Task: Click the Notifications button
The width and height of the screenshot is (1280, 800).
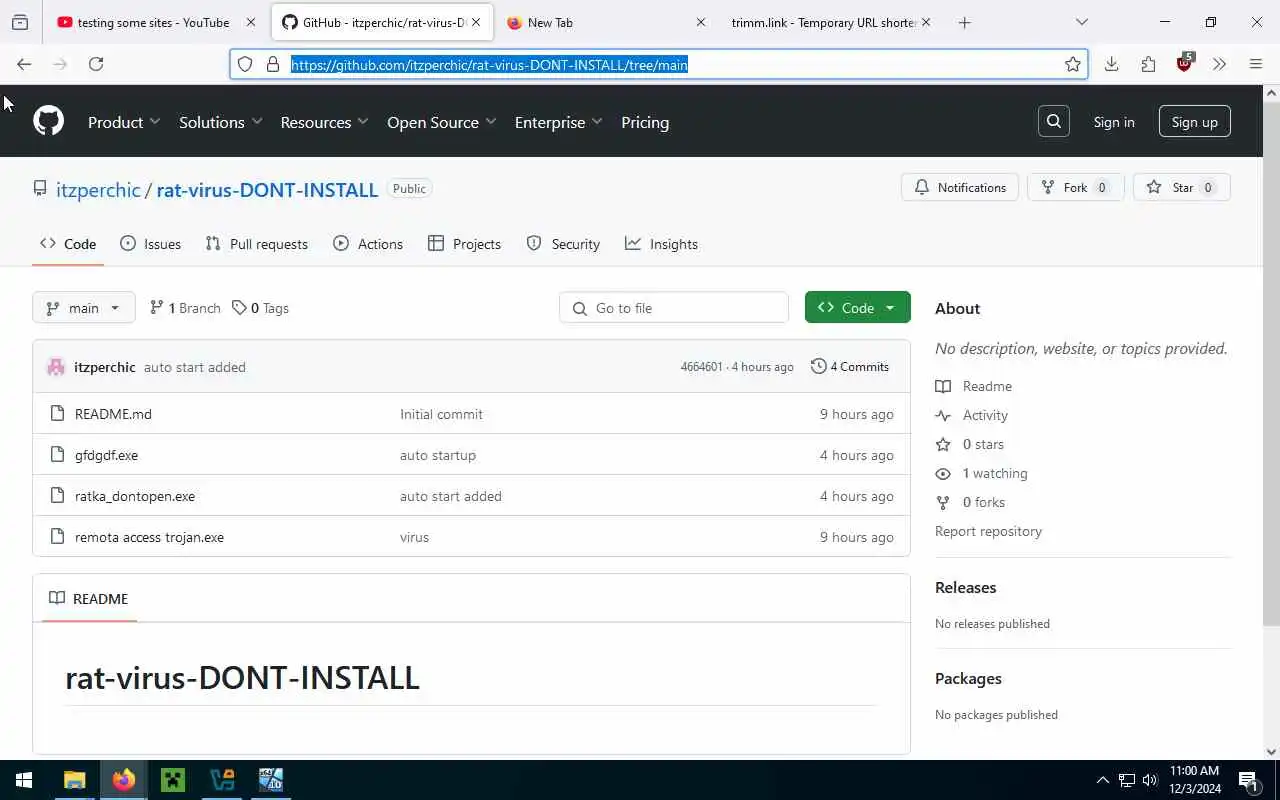Action: tap(960, 187)
